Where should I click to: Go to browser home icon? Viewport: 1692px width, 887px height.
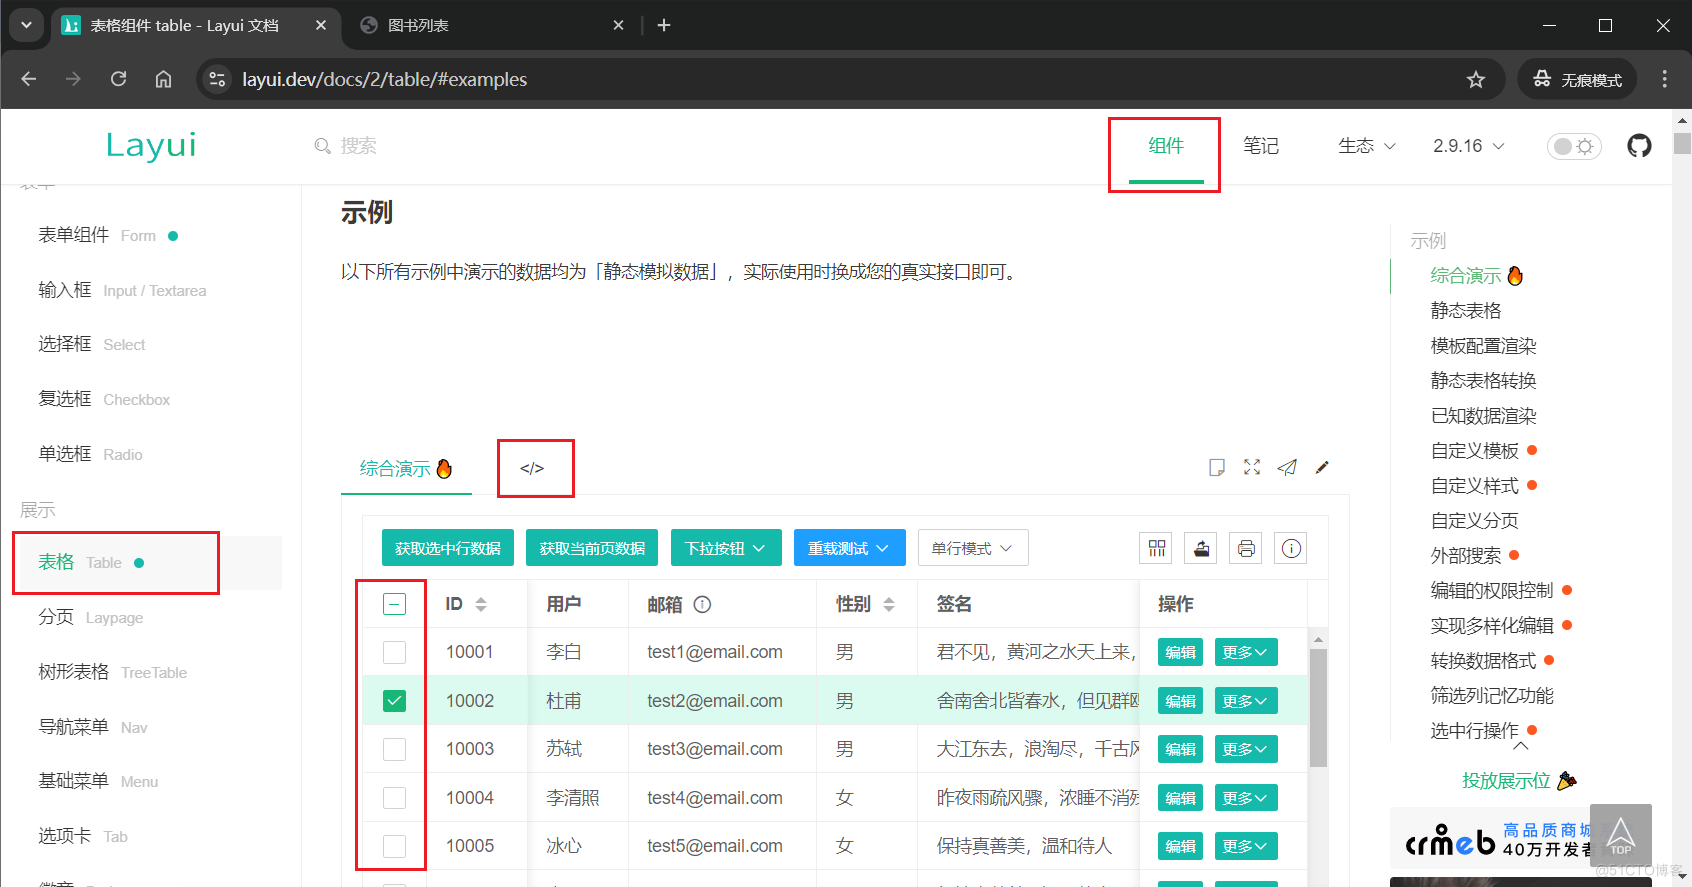[x=163, y=79]
